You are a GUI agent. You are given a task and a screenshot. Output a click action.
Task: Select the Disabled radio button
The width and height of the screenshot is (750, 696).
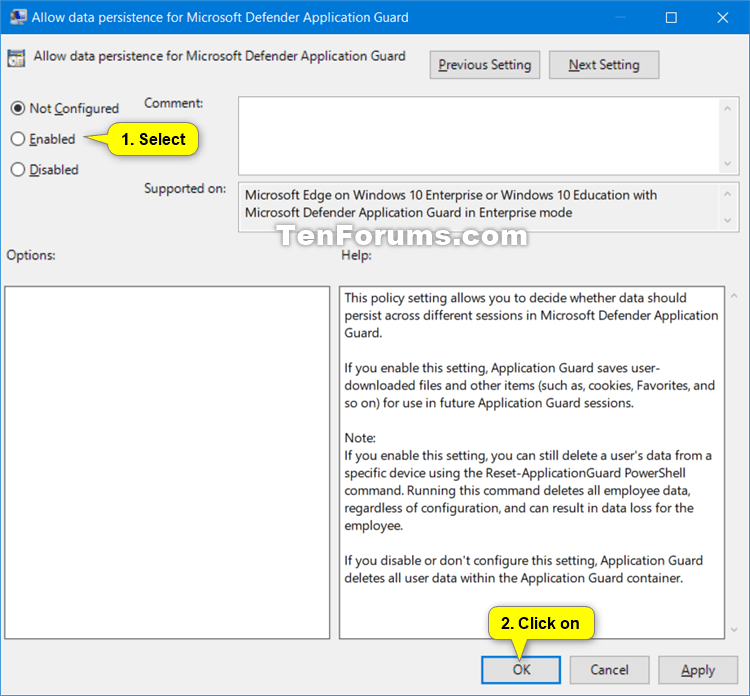point(18,170)
